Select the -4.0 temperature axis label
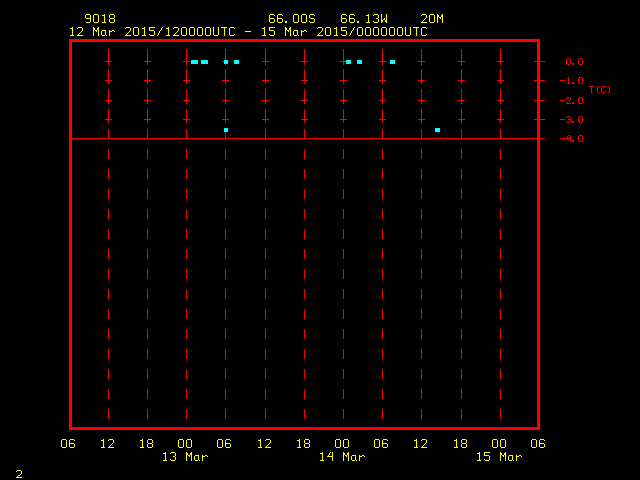 click(x=571, y=139)
